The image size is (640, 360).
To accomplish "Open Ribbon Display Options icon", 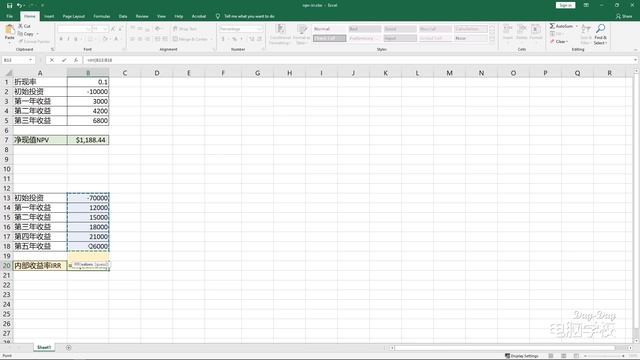I will pyautogui.click(x=586, y=5).
